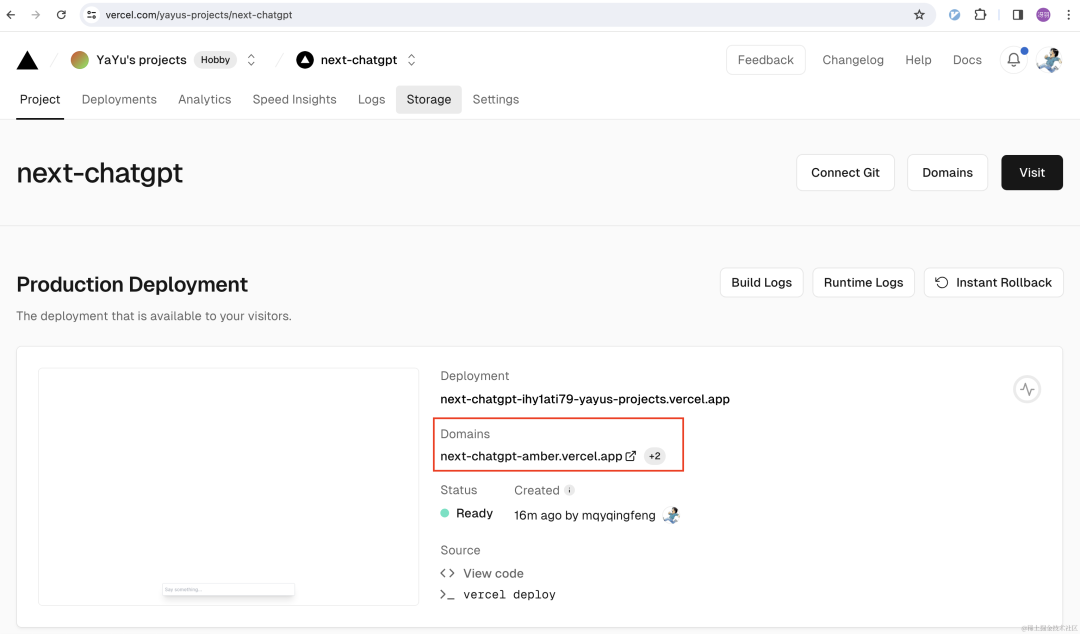1080x634 pixels.
Task: Open notifications bell icon
Action: point(1014,60)
